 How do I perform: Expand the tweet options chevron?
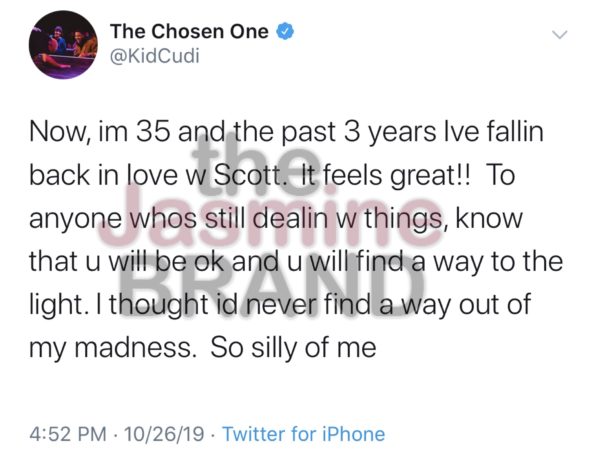pyautogui.click(x=560, y=35)
